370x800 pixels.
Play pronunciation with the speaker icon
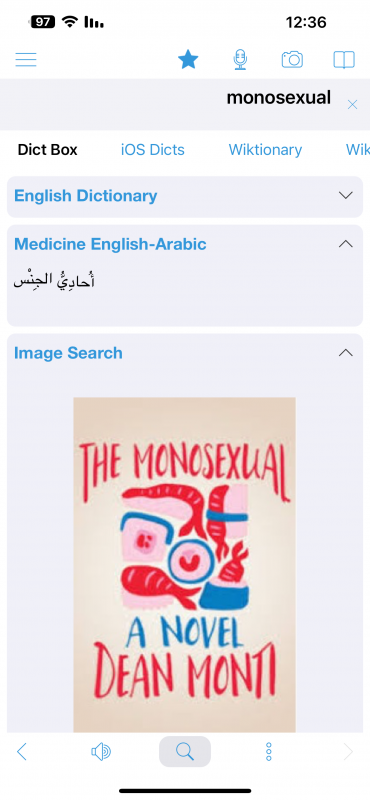(101, 752)
